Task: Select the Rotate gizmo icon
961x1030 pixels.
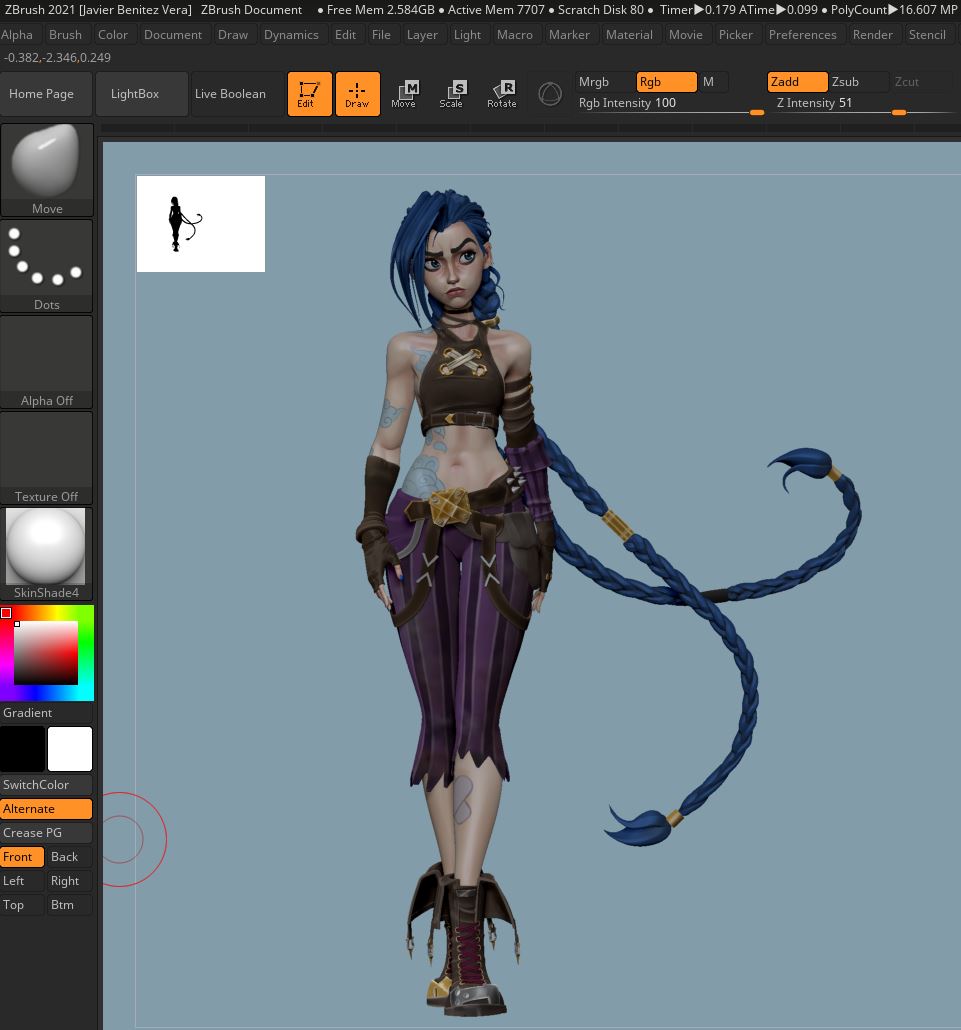Action: (501, 94)
